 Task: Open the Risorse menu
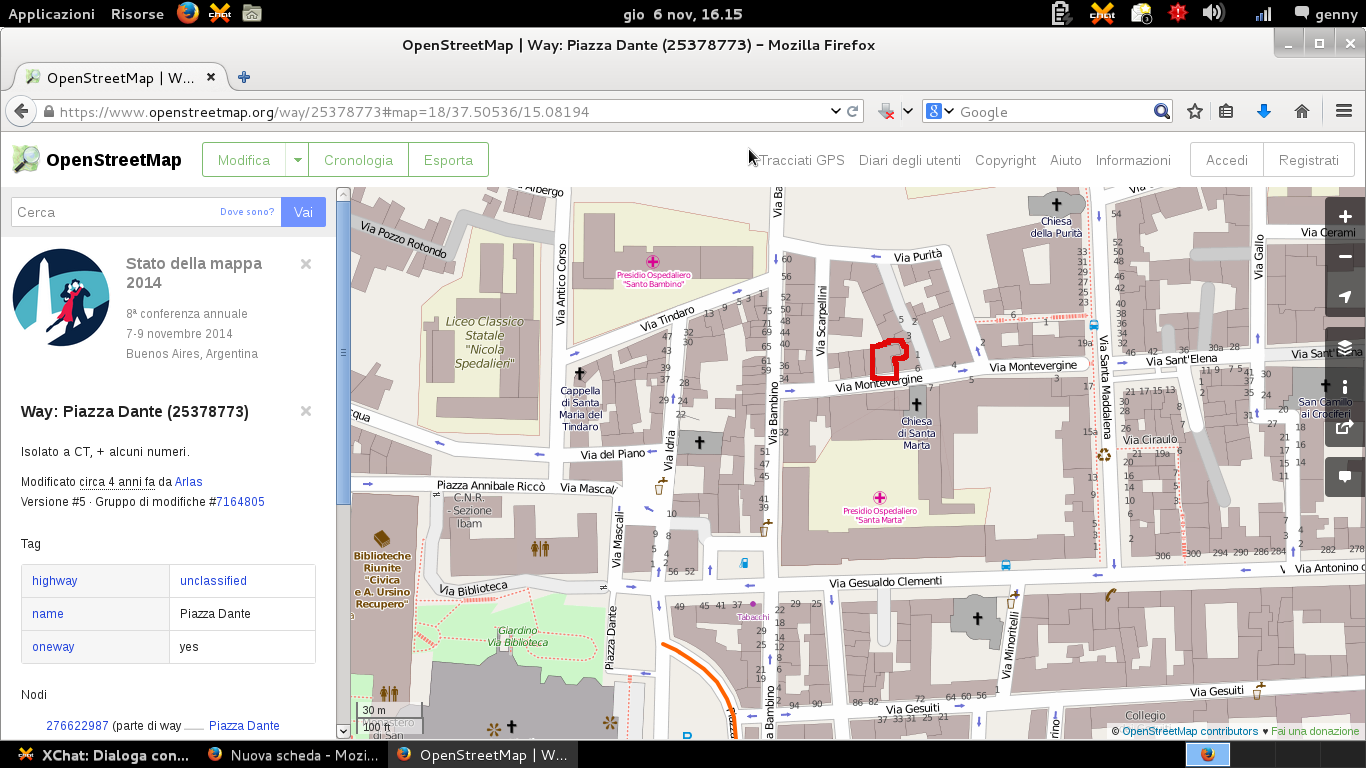click(138, 14)
